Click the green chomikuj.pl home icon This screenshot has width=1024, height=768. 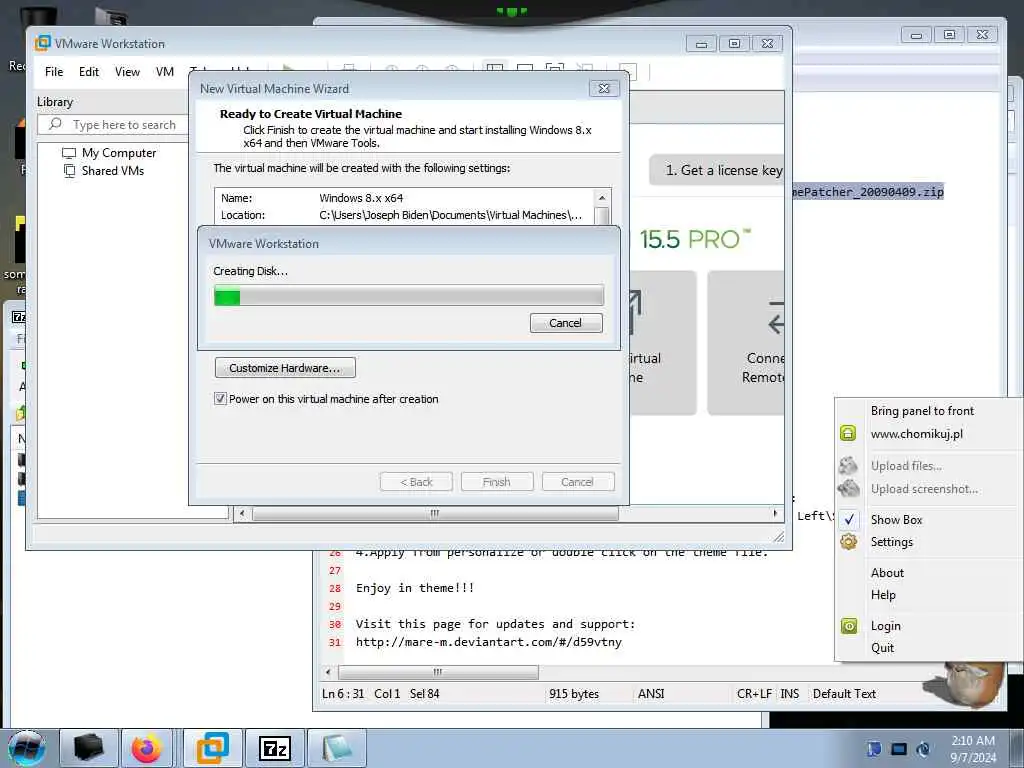coord(848,433)
